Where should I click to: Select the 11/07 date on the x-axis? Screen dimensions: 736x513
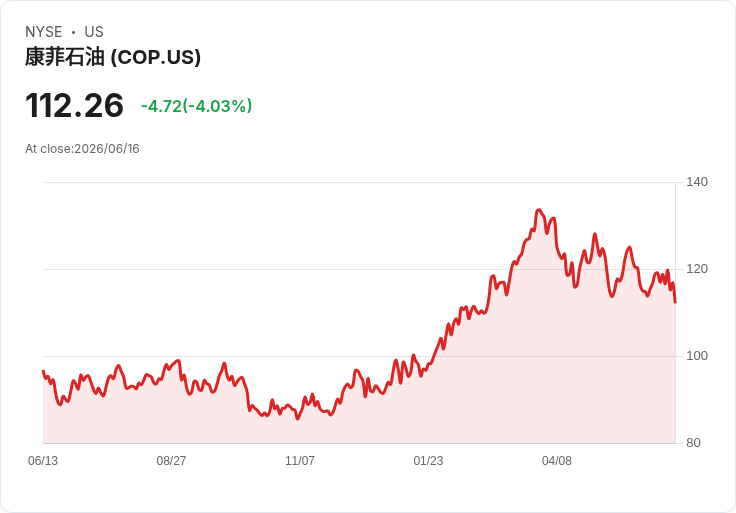(x=299, y=460)
